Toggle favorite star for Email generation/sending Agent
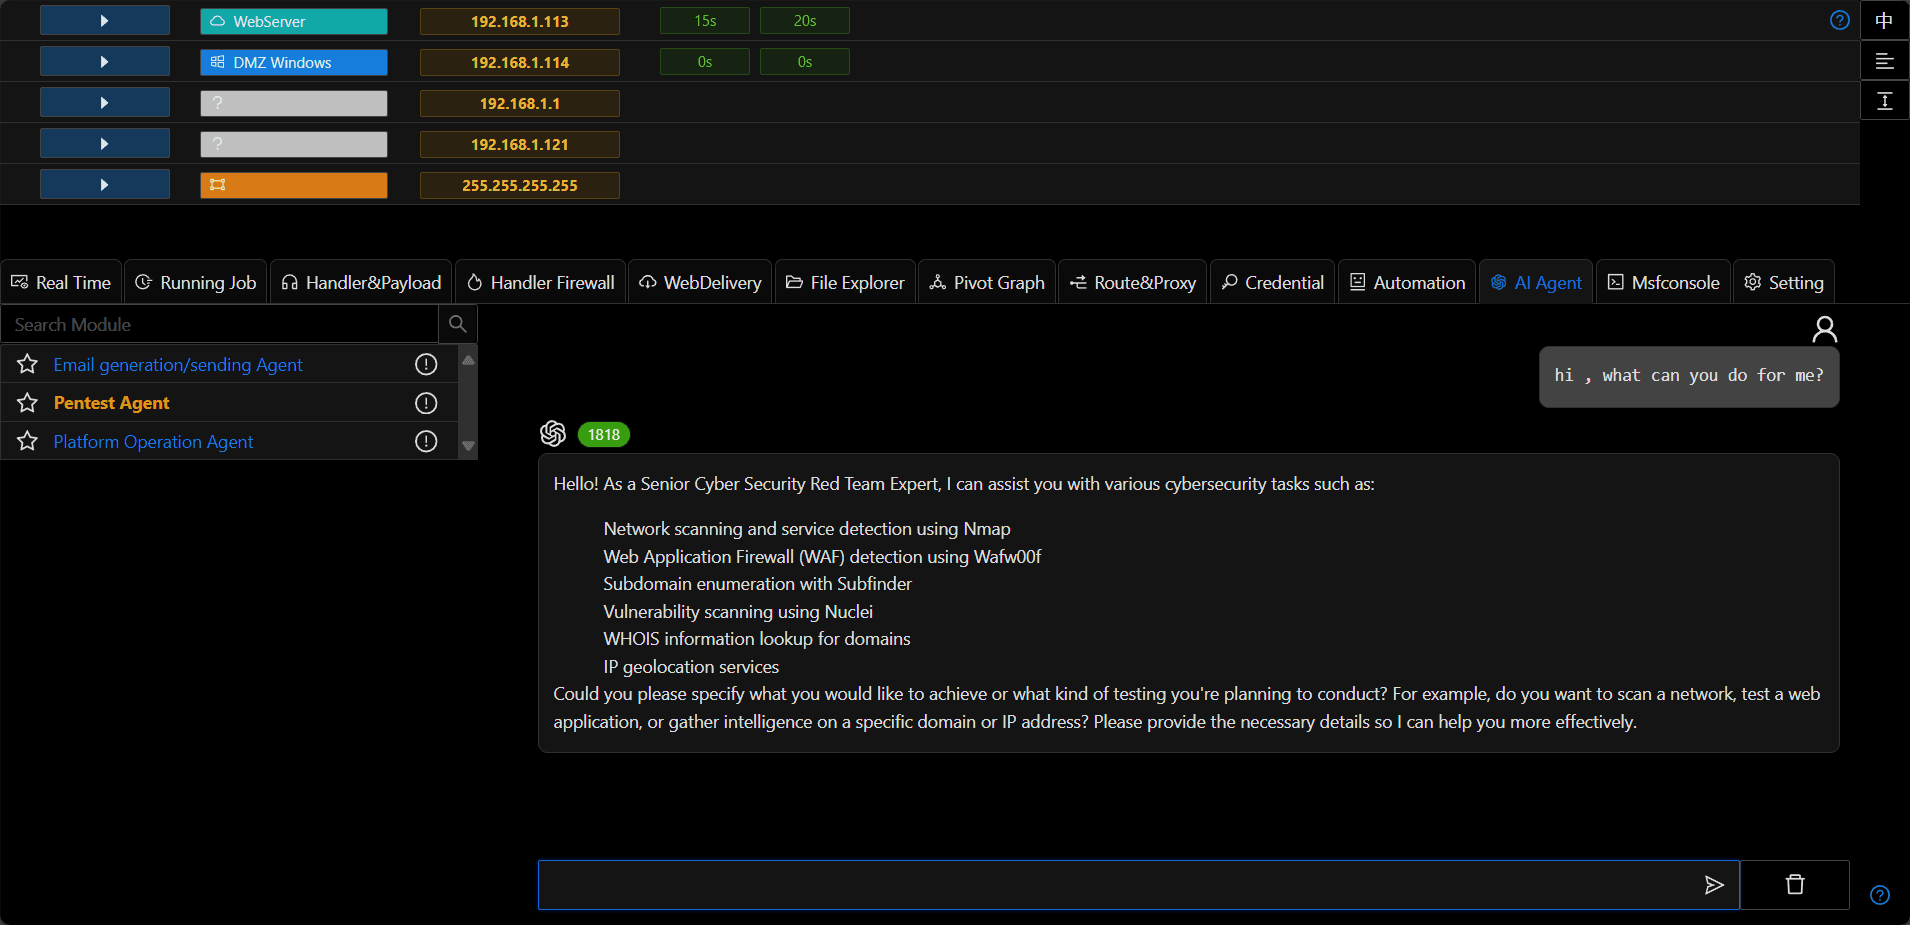 (28, 364)
